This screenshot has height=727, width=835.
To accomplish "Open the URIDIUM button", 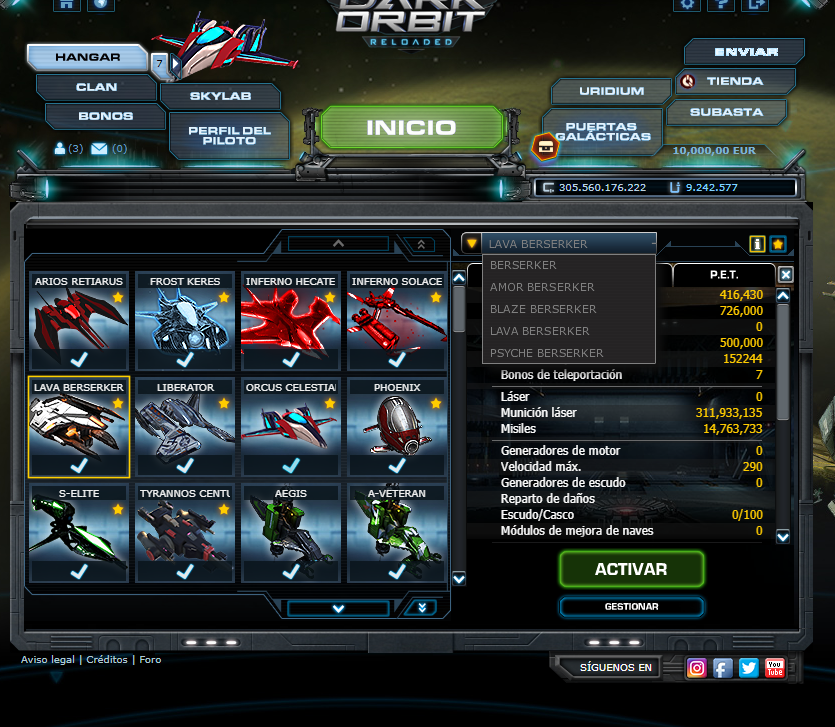I will [611, 91].
